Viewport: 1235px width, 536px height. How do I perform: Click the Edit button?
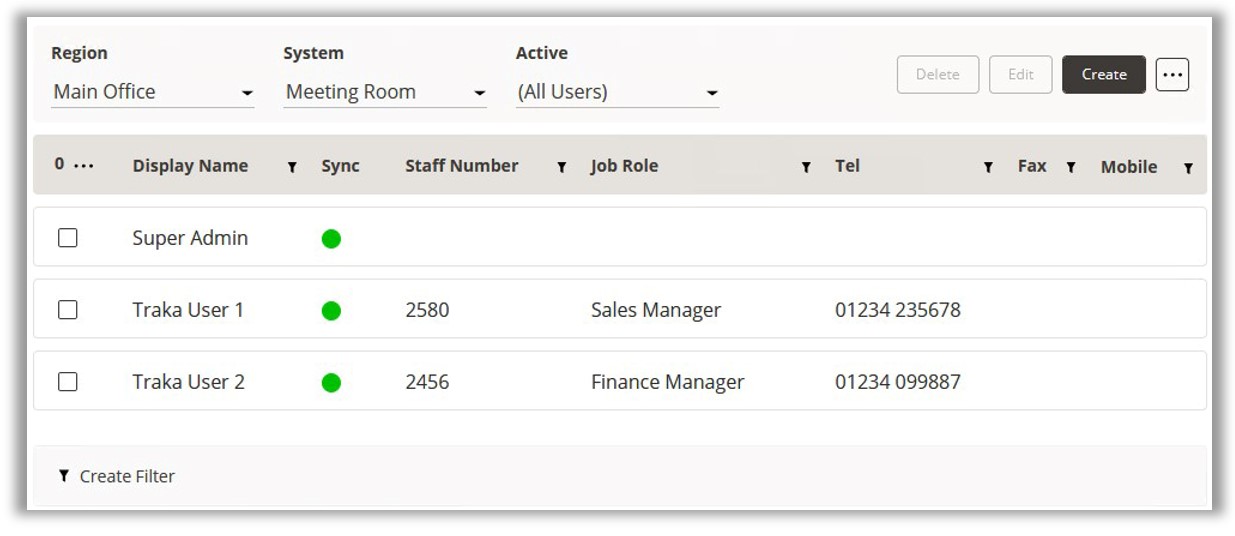click(x=1020, y=75)
